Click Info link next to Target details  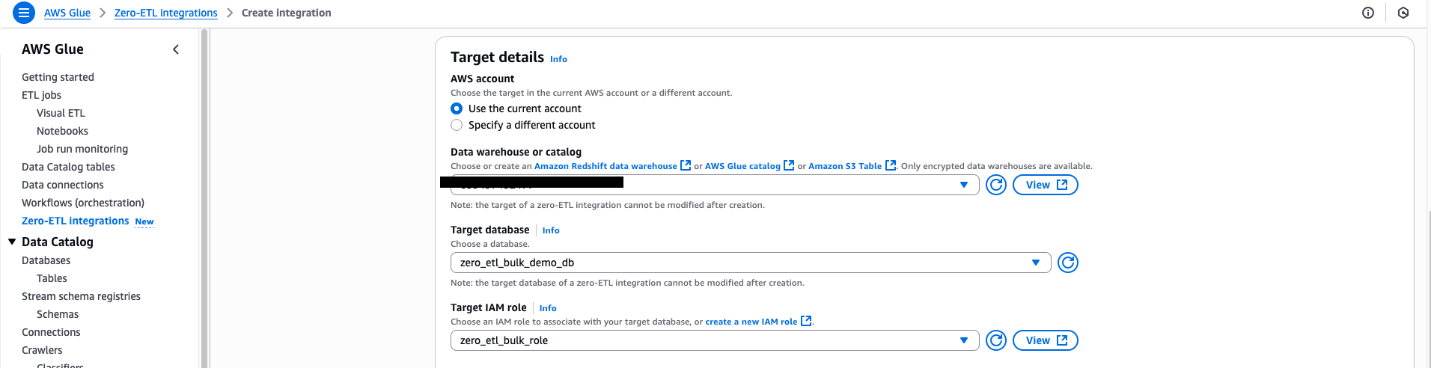point(558,59)
